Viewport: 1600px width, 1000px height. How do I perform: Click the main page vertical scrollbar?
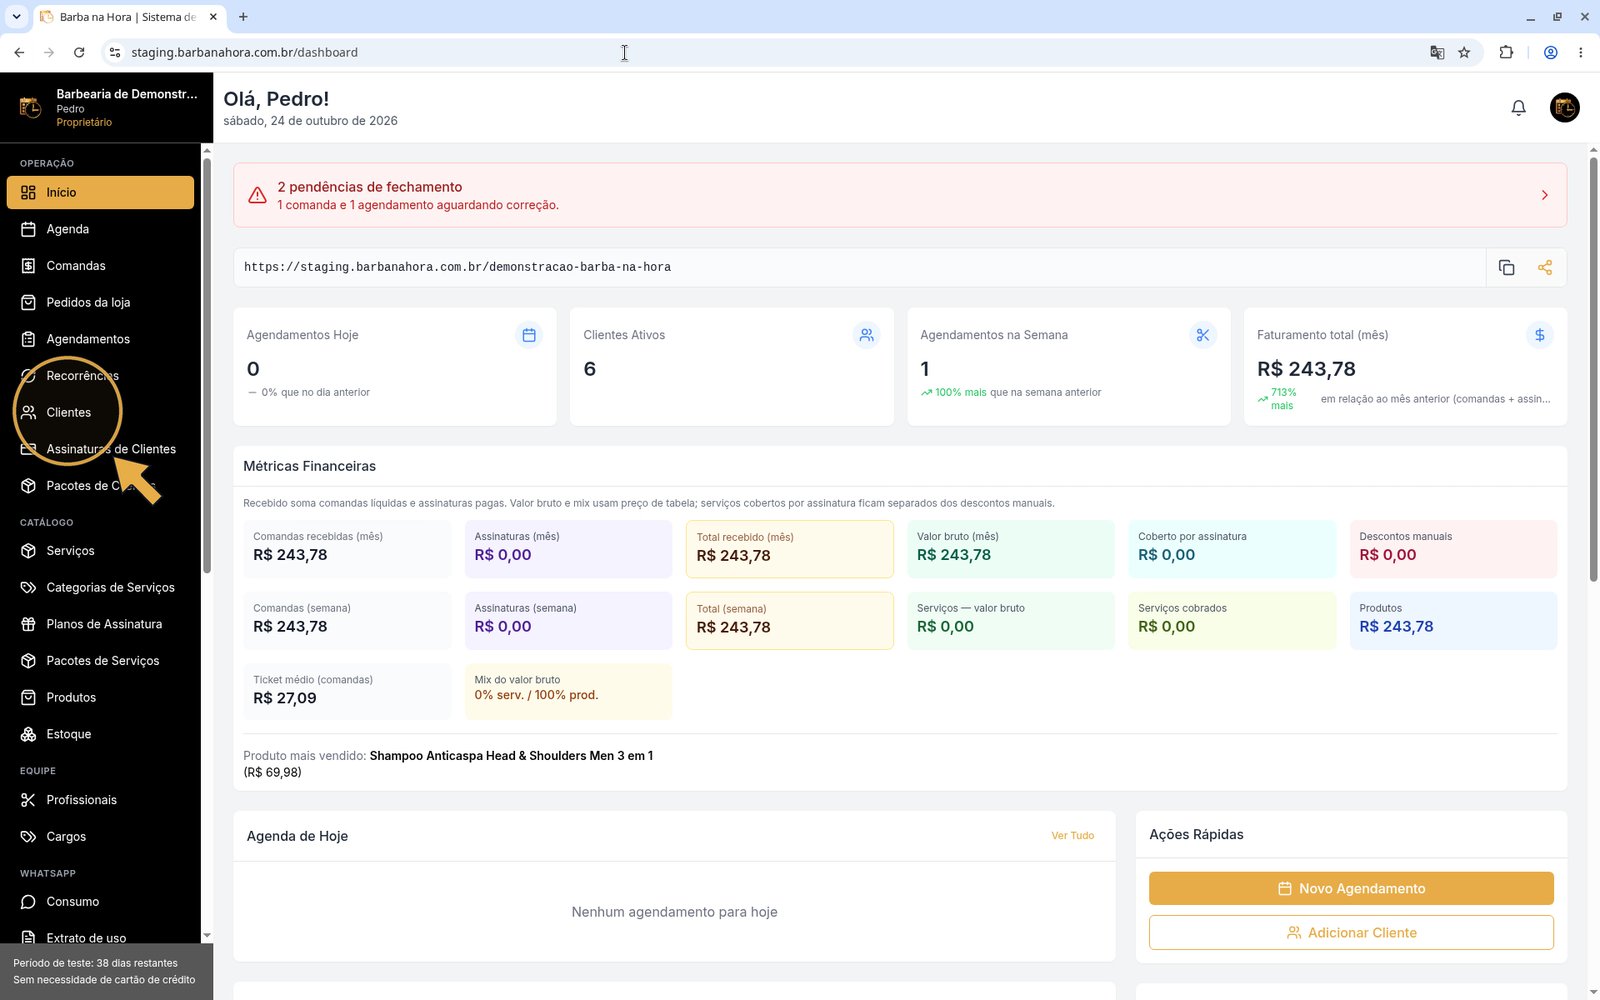tap(1593, 368)
